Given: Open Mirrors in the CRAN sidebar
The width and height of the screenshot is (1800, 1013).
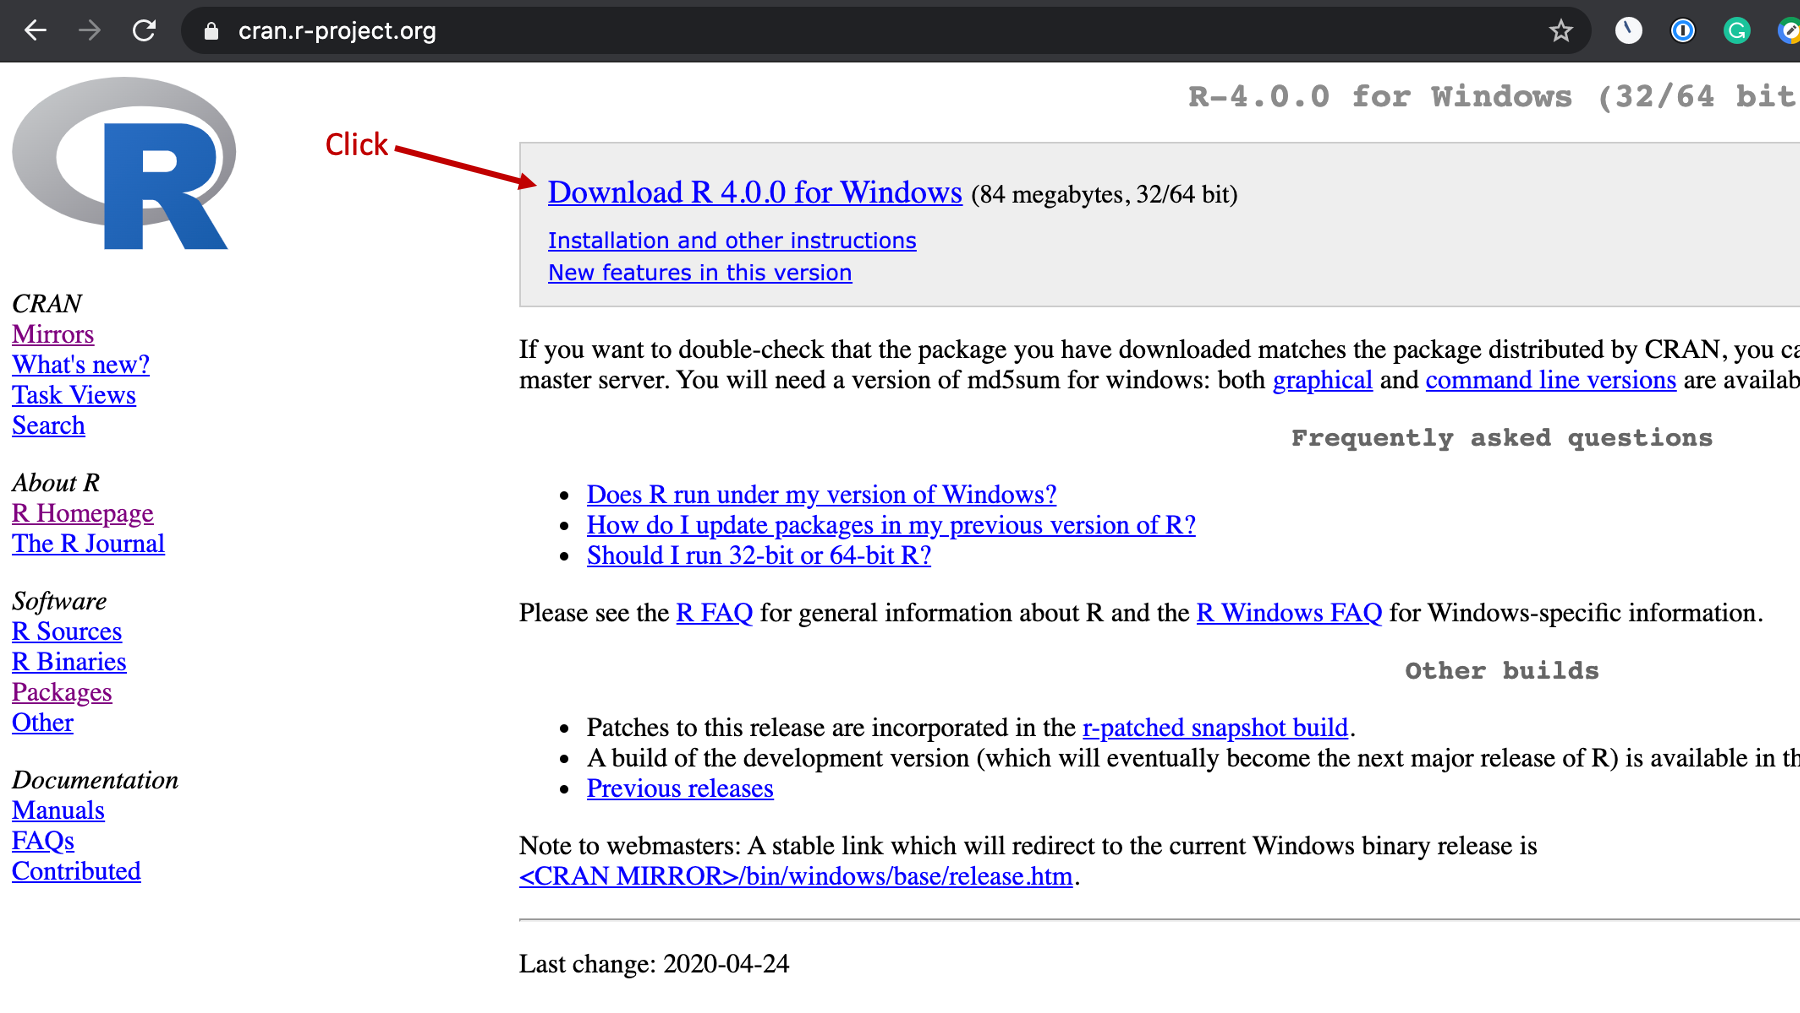Looking at the screenshot, I should pyautogui.click(x=53, y=334).
